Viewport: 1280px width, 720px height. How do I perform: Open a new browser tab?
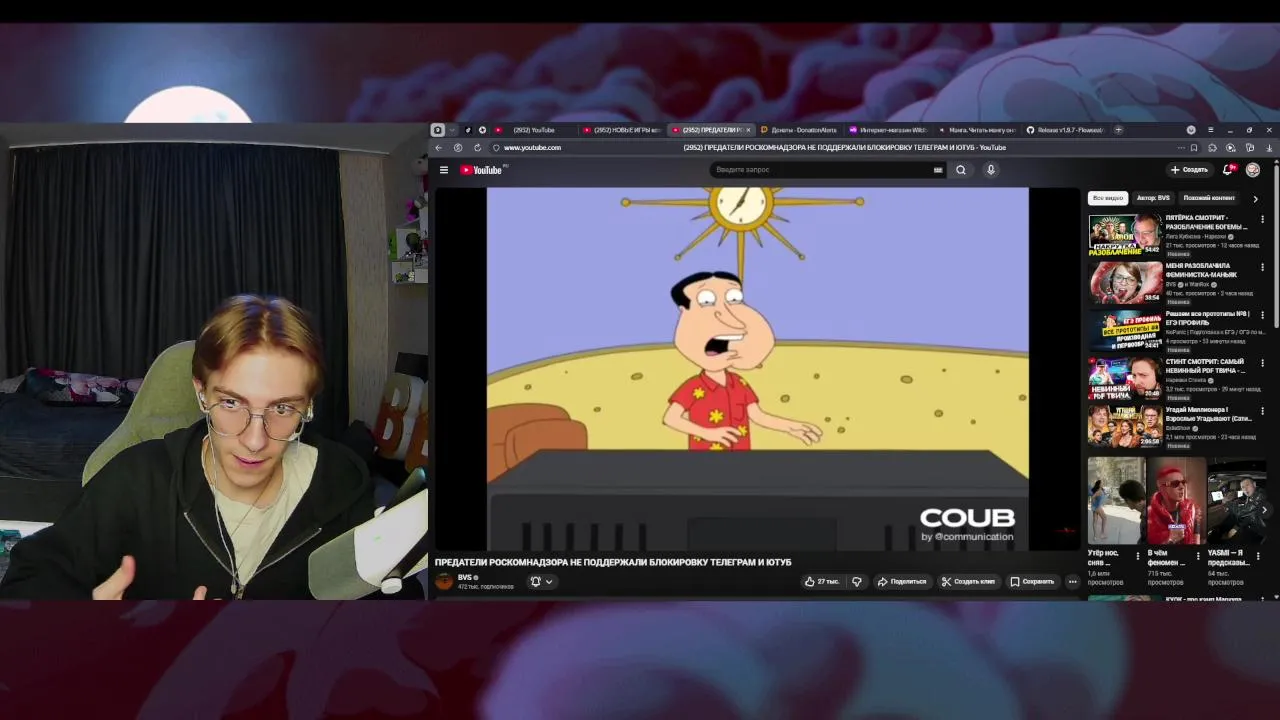pos(1118,130)
